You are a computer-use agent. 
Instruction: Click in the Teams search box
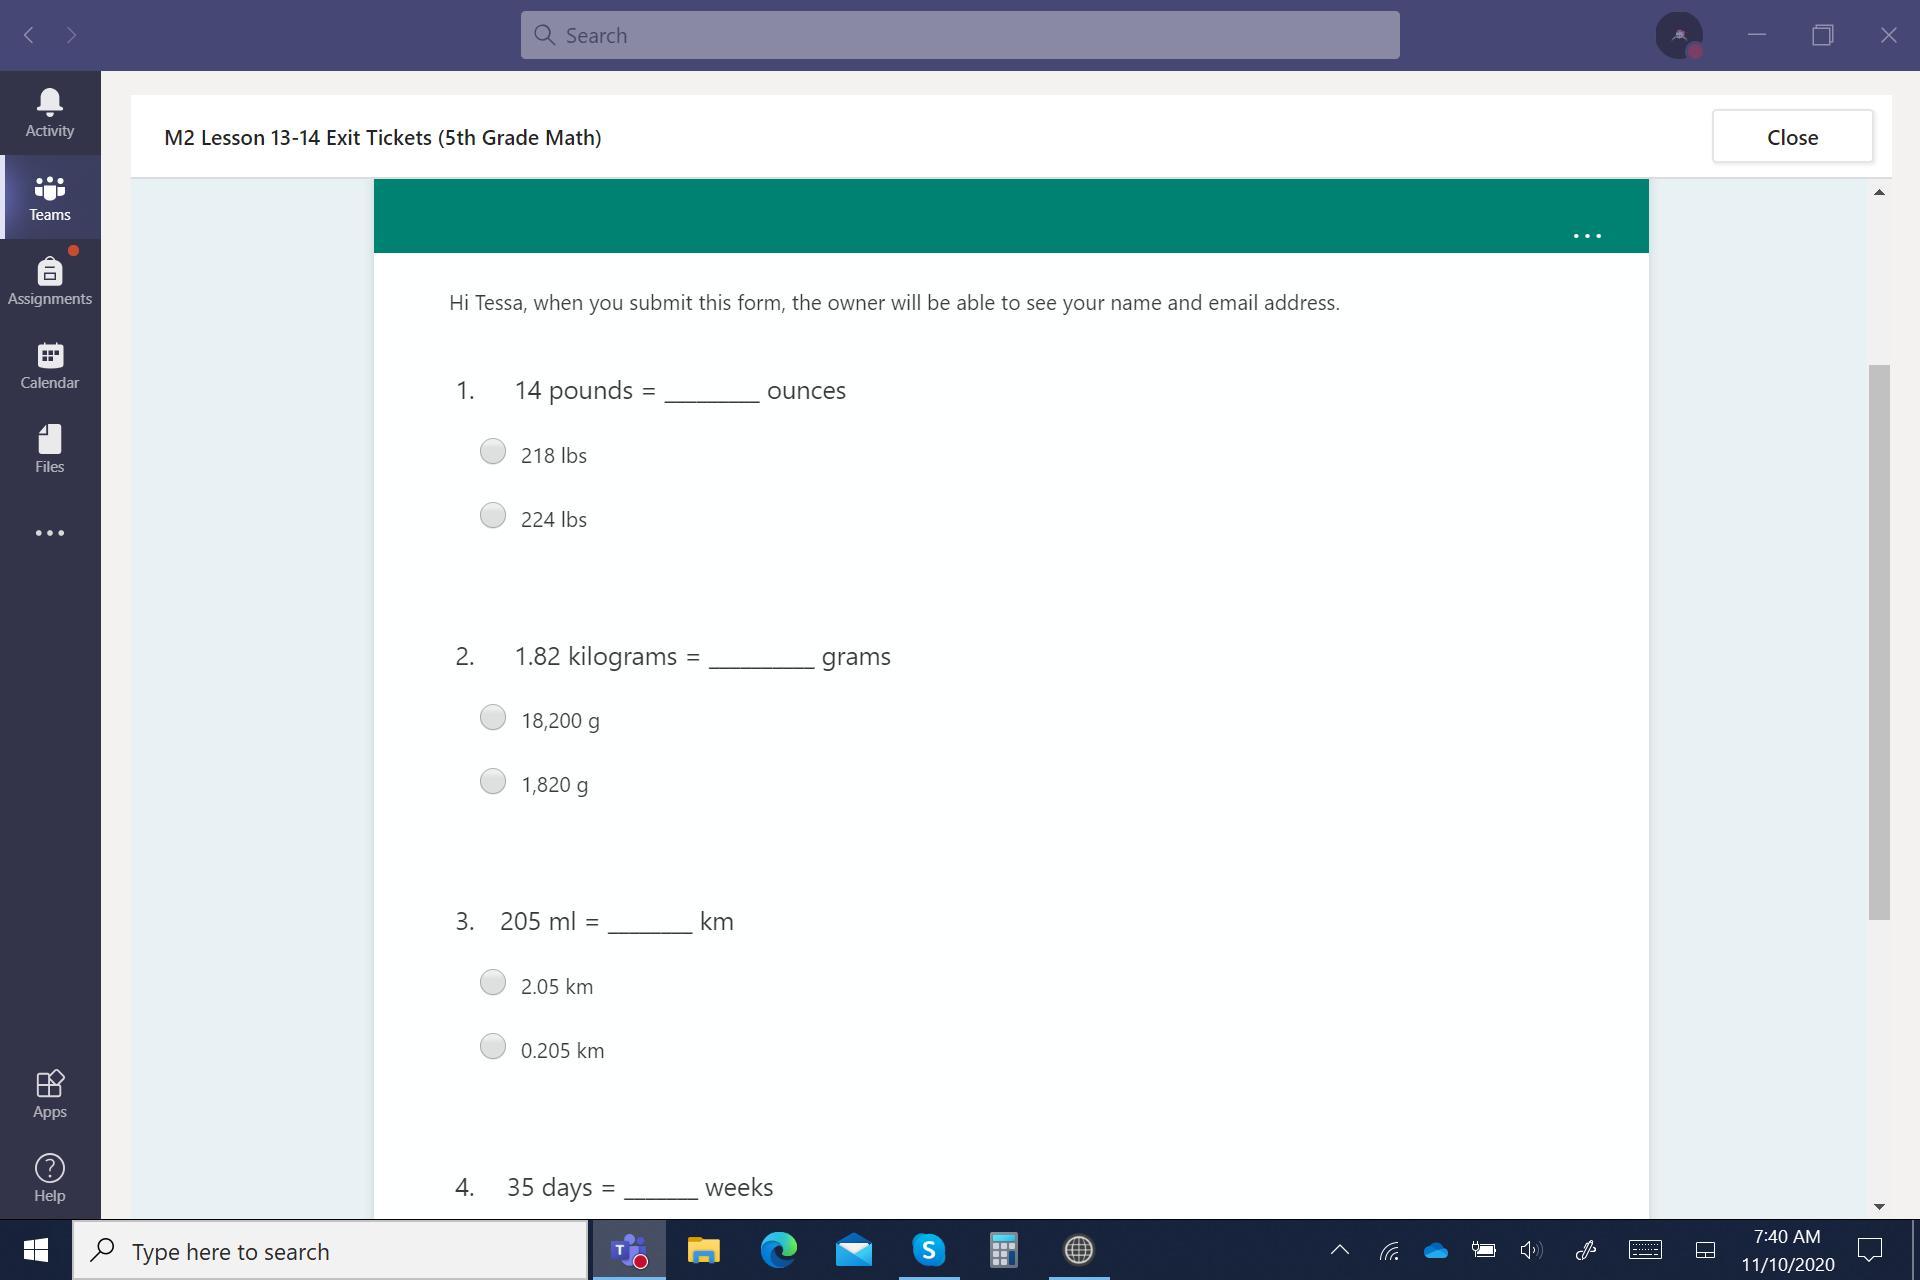pyautogui.click(x=960, y=35)
